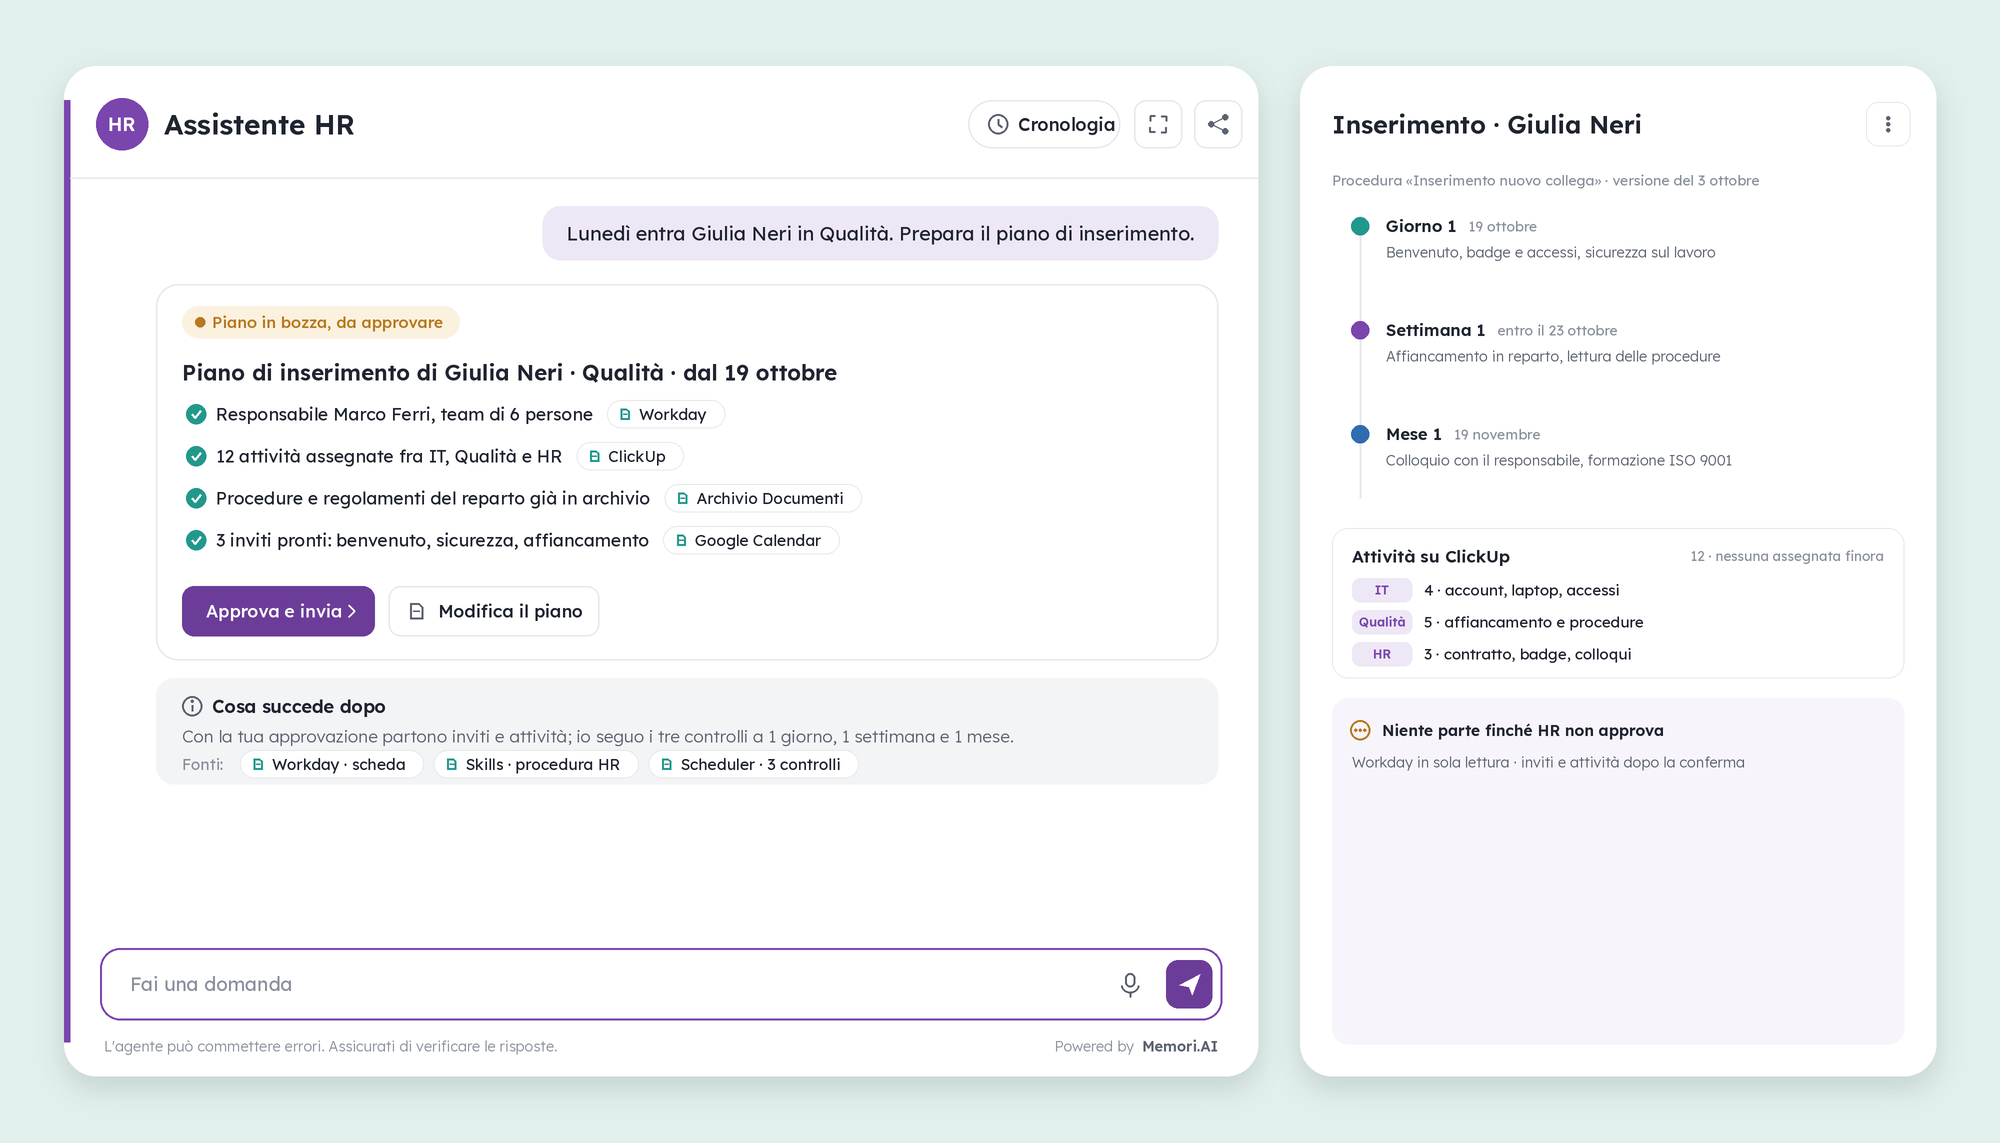This screenshot has height=1143, width=2000.
Task: Open the Cronologia history button
Action: 1044,124
